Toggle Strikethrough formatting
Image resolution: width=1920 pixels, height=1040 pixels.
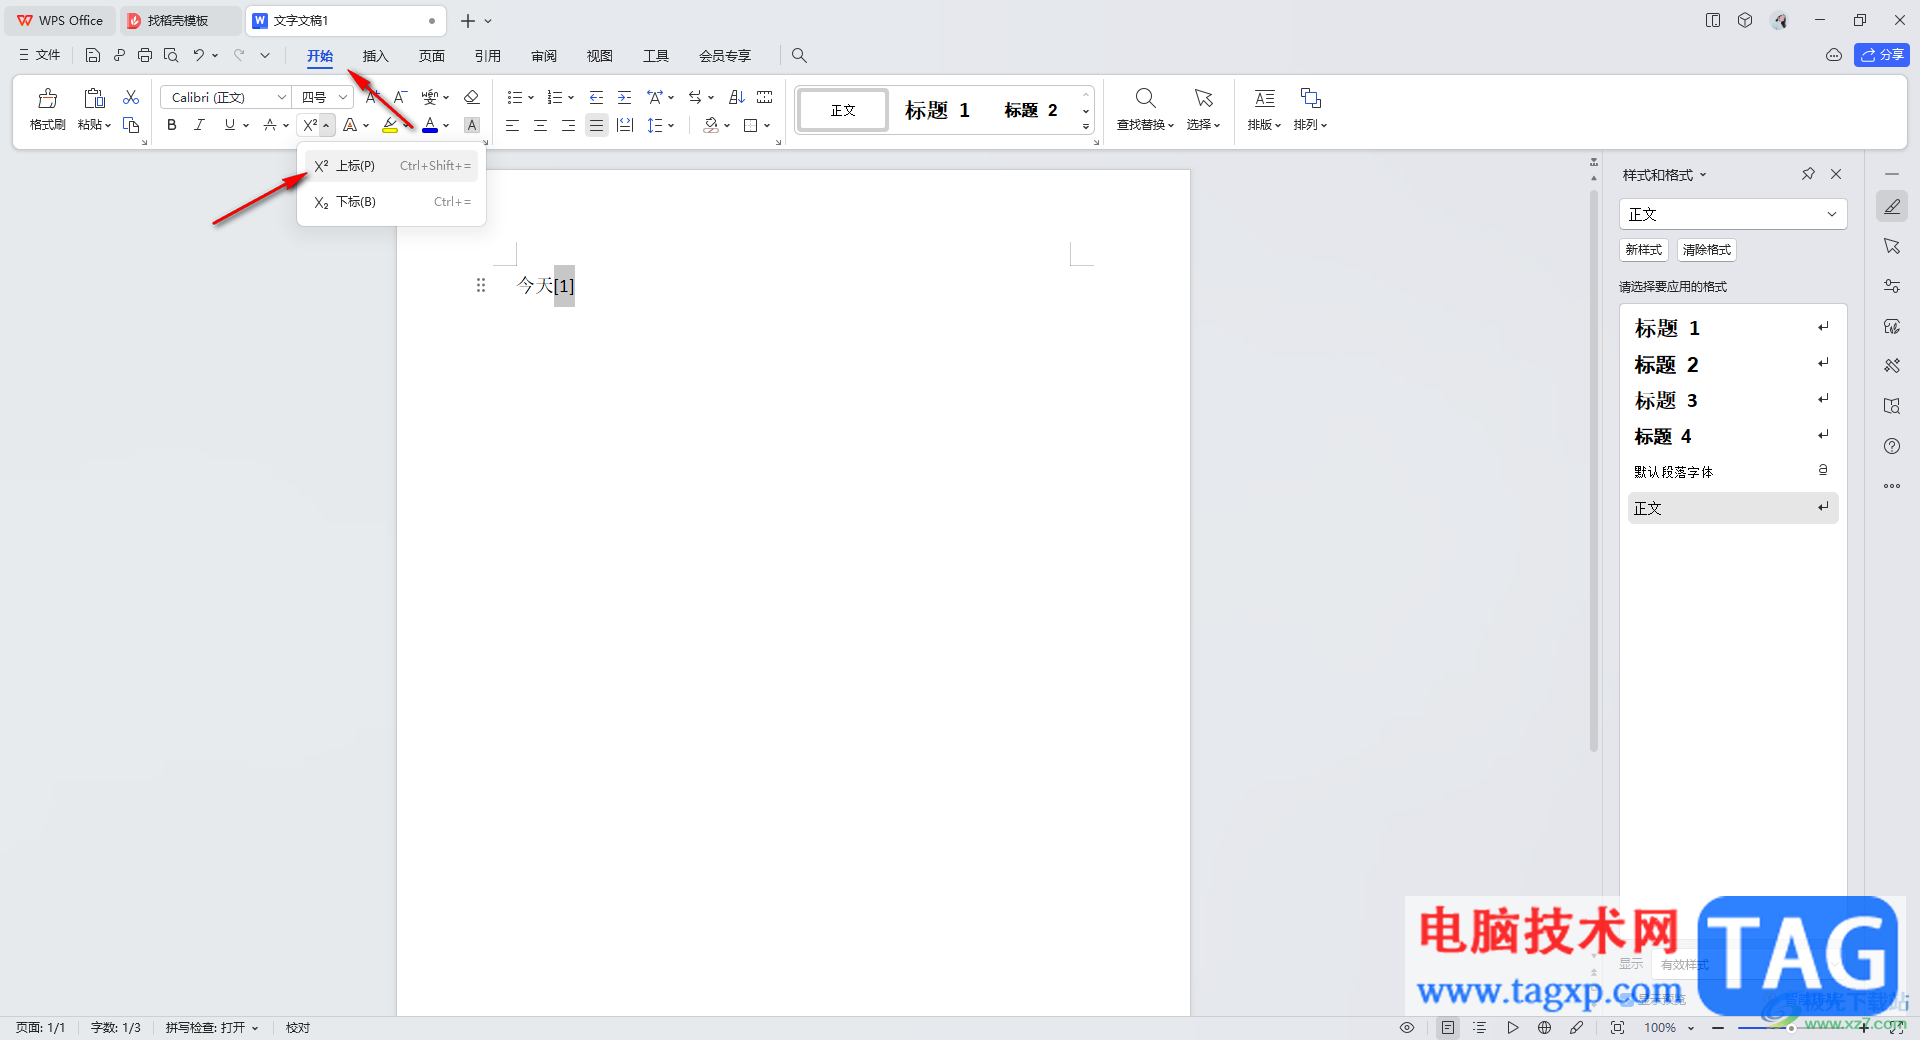(269, 125)
